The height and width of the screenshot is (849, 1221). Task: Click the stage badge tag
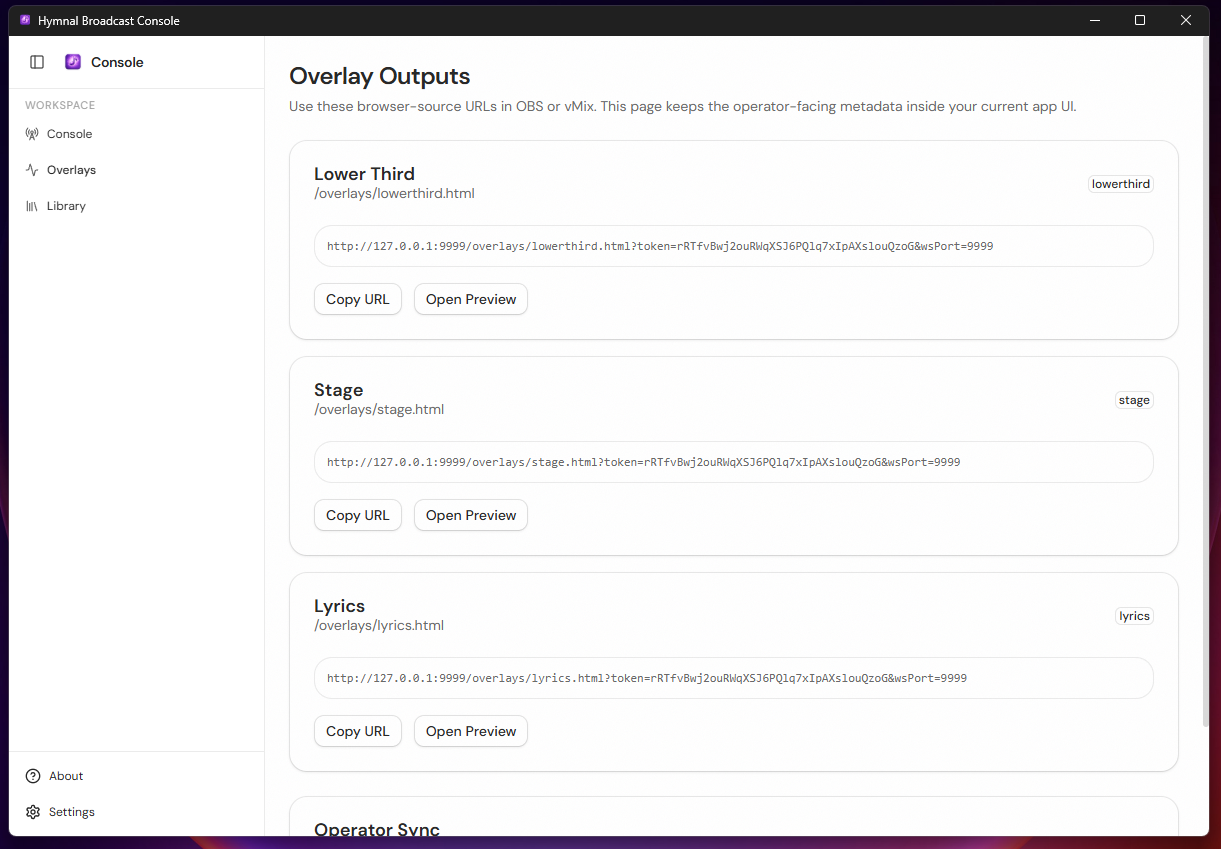tap(1134, 400)
